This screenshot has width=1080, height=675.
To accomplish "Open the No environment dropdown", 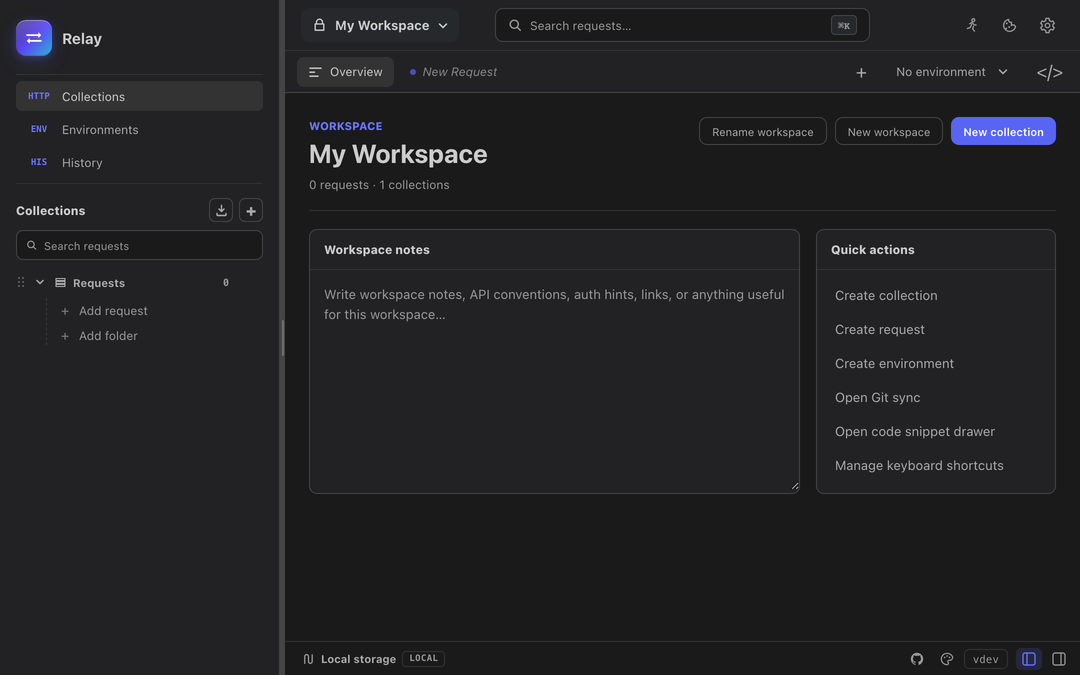I will tap(951, 72).
